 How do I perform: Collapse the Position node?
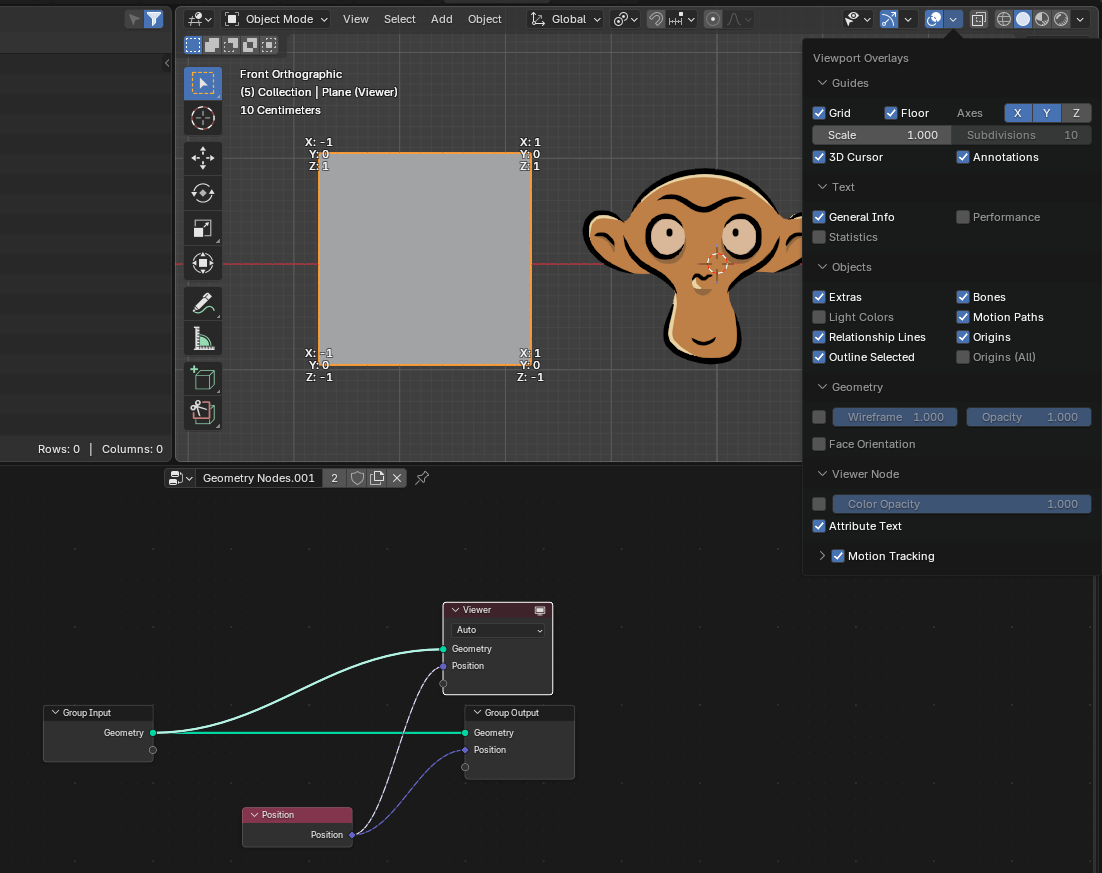coord(254,815)
